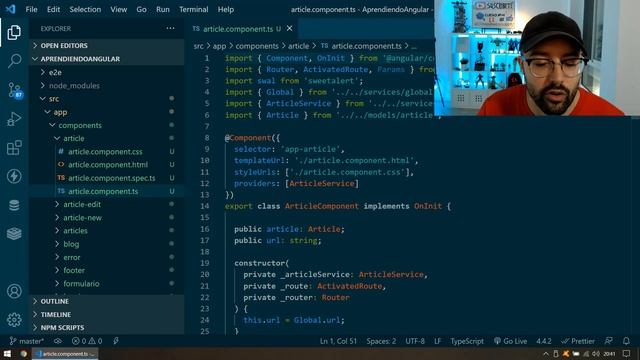Open the Extensions view icon
Image resolution: width=640 pixels, height=360 pixels.
coord(14,147)
